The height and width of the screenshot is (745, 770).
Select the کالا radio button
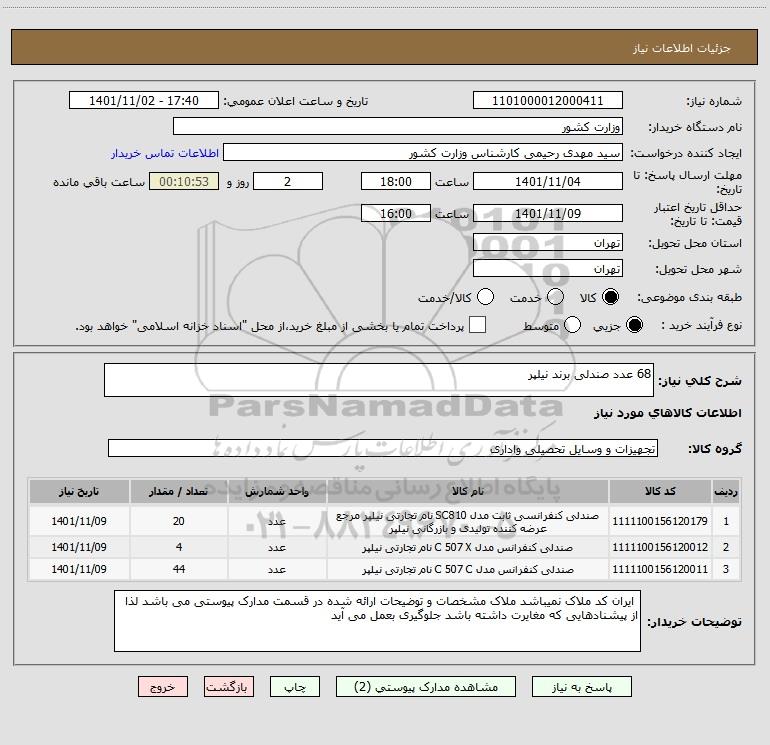610,297
